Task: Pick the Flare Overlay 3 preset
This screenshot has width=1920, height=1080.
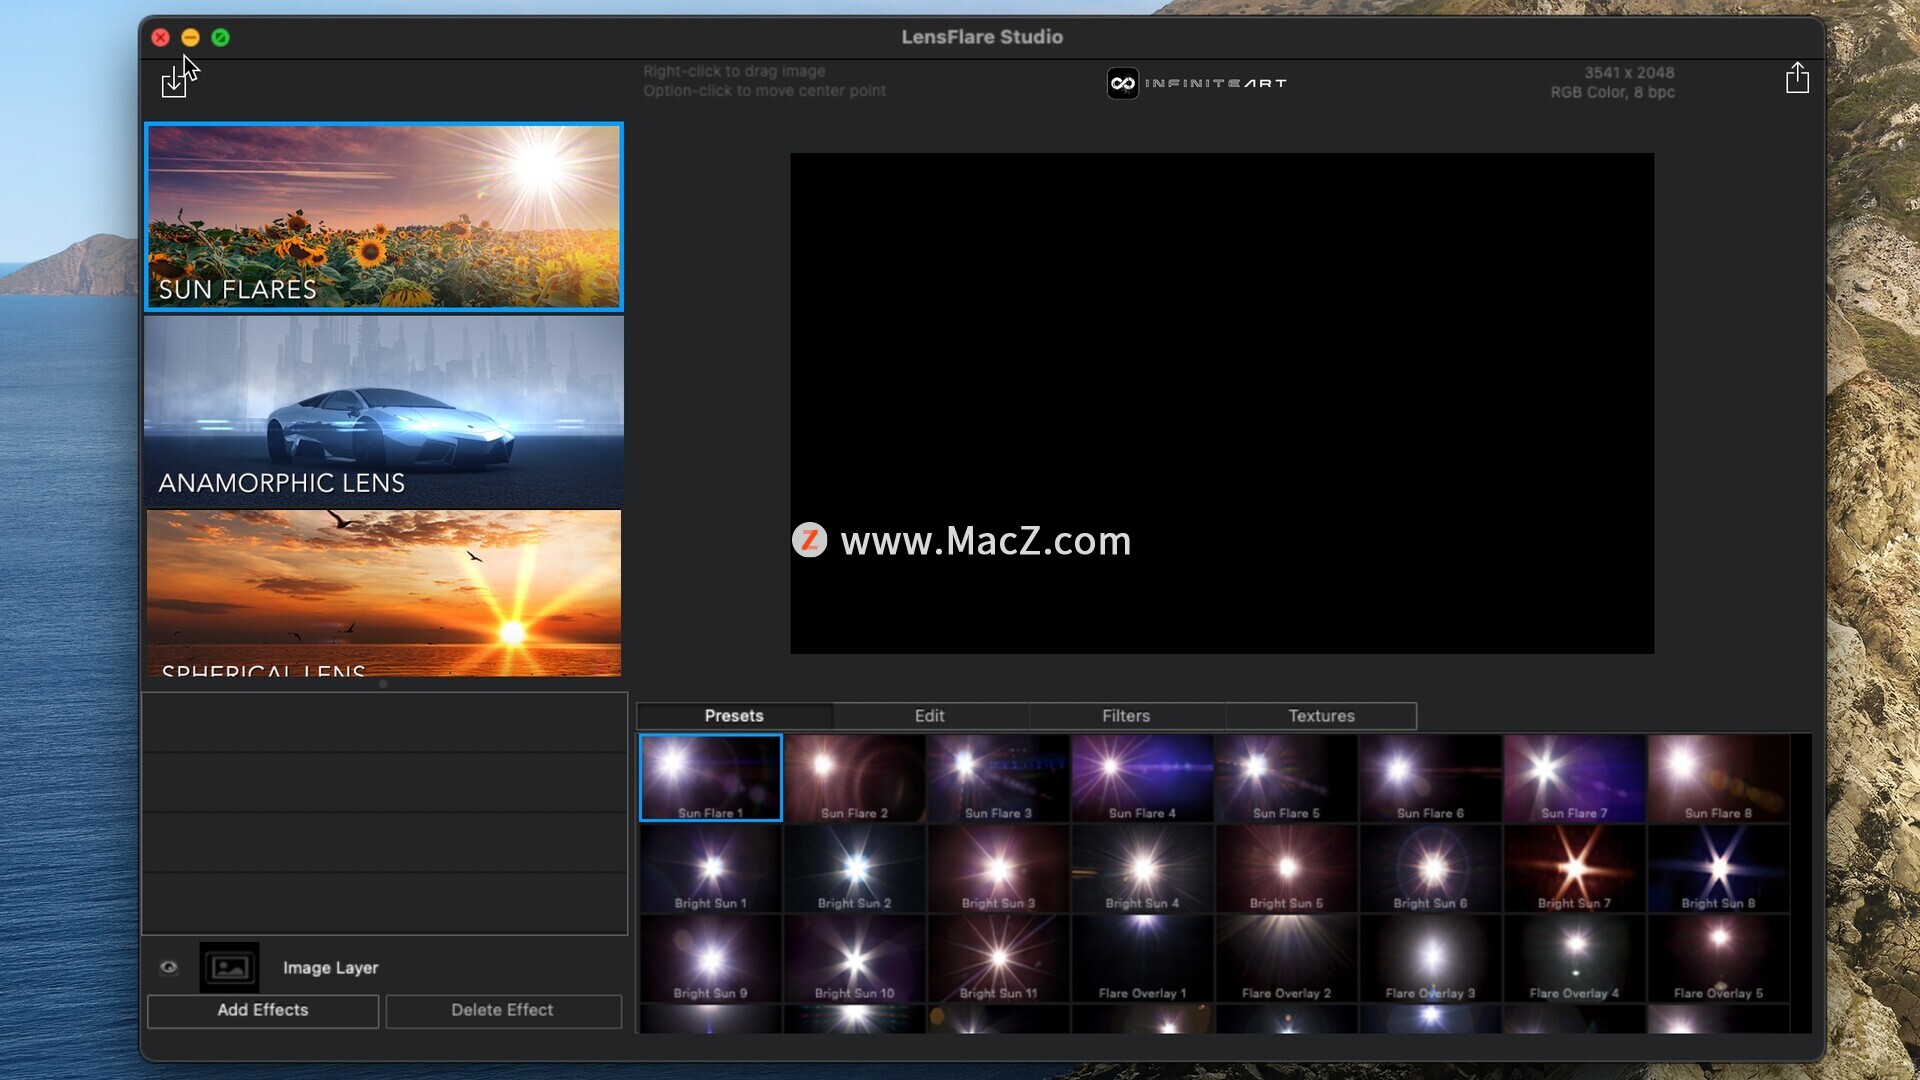Action: click(1431, 958)
